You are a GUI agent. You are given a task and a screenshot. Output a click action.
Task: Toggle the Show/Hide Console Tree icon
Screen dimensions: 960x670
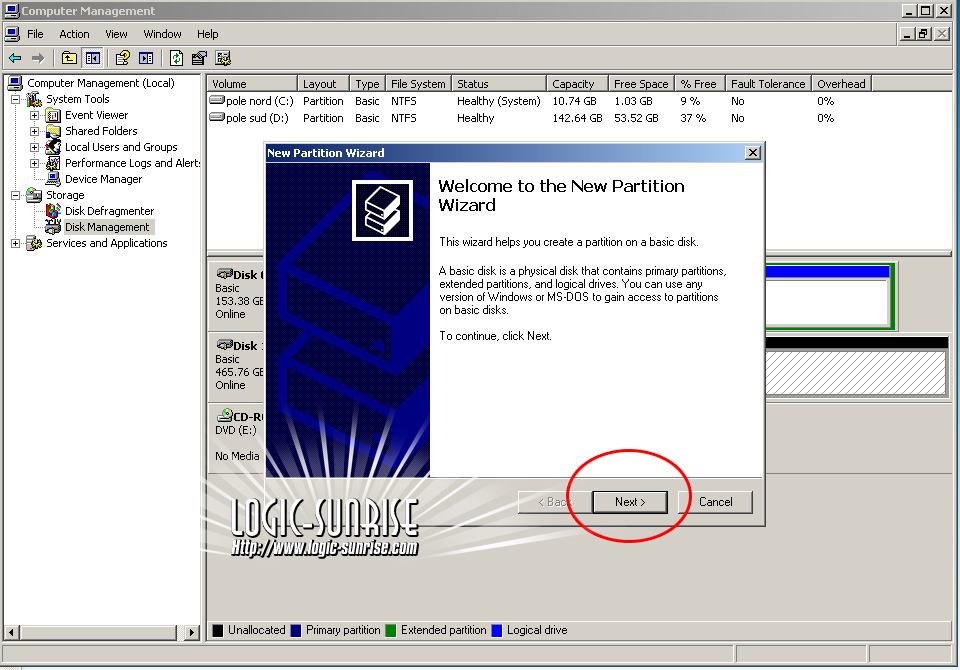[92, 58]
